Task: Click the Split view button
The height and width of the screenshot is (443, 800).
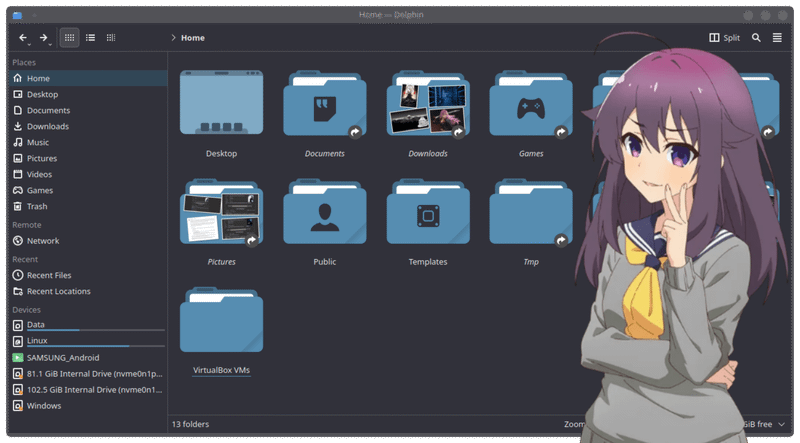Action: pyautogui.click(x=725, y=38)
